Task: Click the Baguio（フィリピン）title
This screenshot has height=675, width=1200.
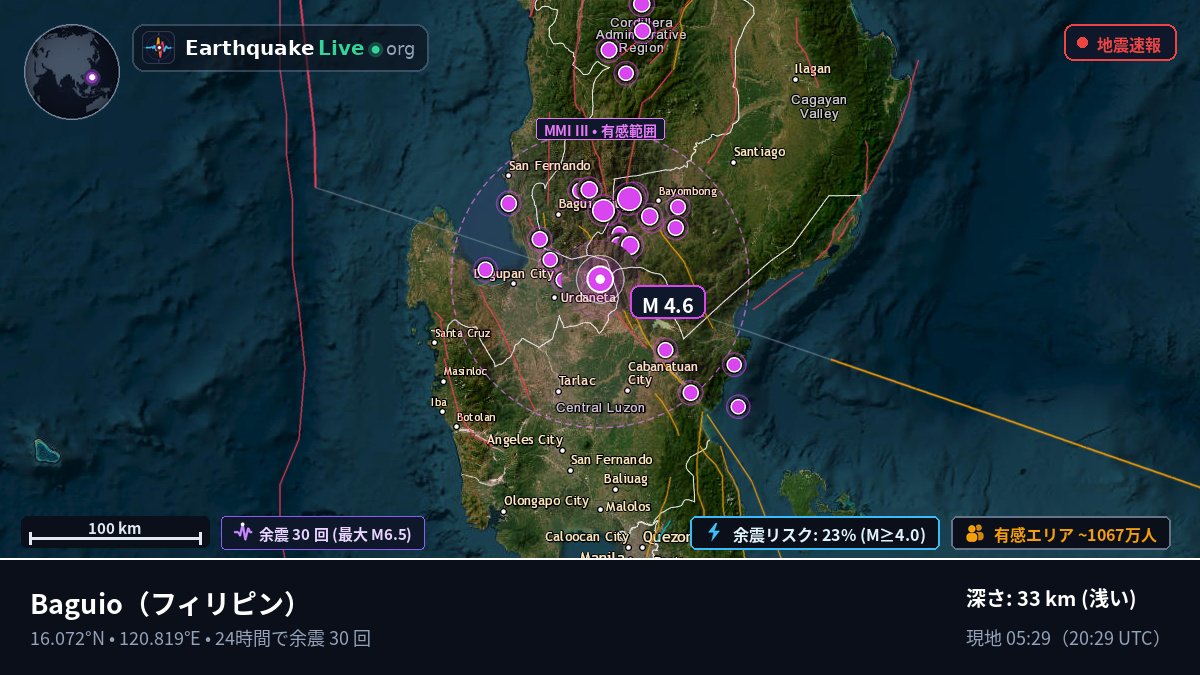Action: coord(164,604)
